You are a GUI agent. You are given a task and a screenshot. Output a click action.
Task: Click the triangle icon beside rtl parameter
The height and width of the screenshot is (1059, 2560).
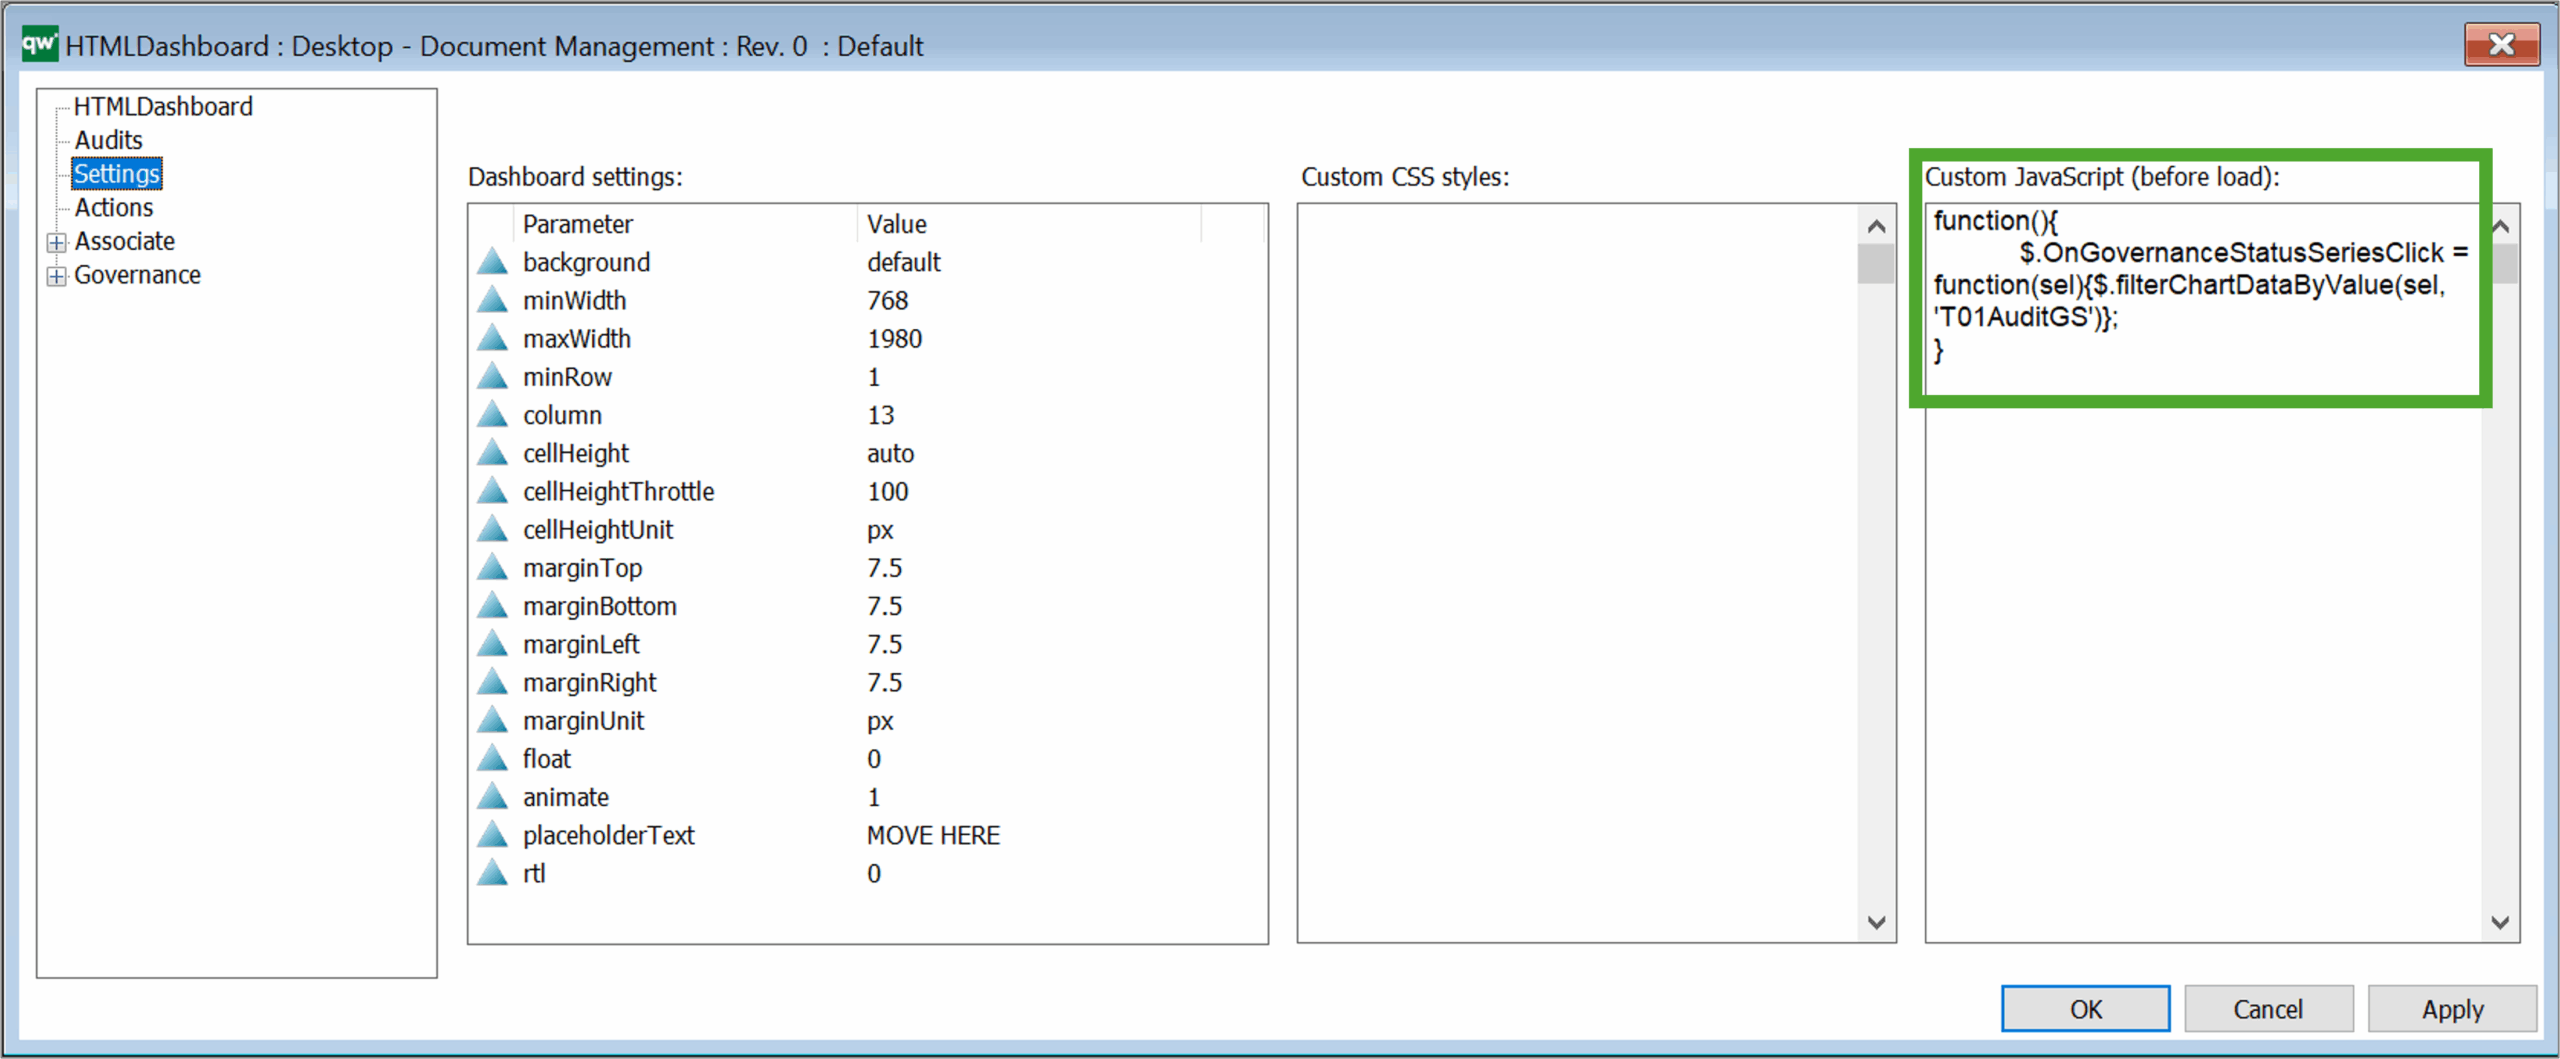tap(492, 873)
